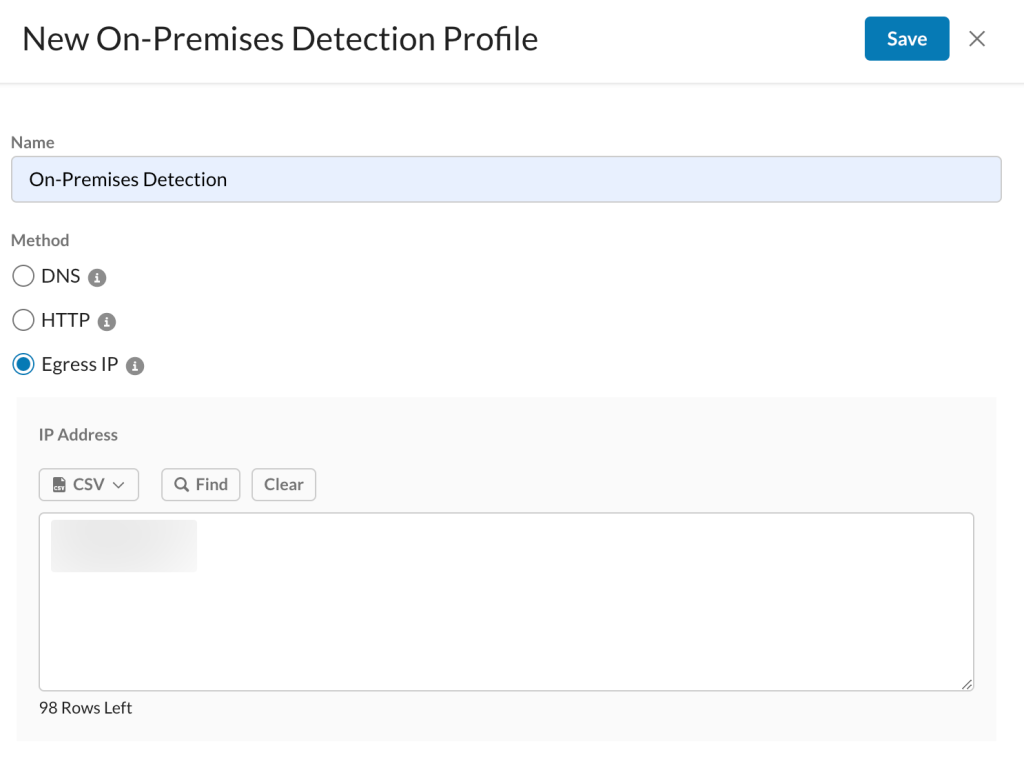Expand the chevron arrow next to CSV
Image resolution: width=1024 pixels, height=757 pixels.
tap(119, 485)
